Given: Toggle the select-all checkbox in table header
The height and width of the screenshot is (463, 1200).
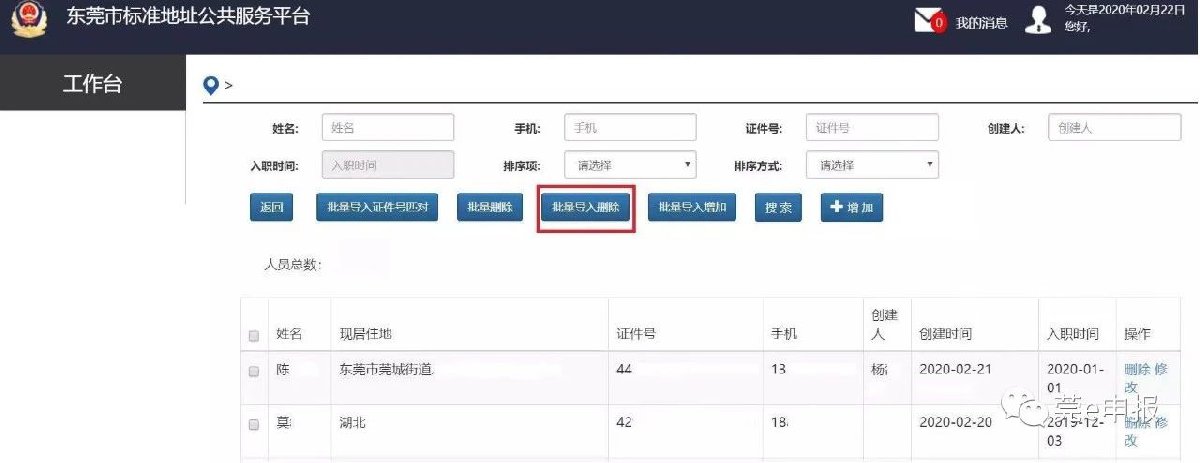Looking at the screenshot, I should [253, 335].
